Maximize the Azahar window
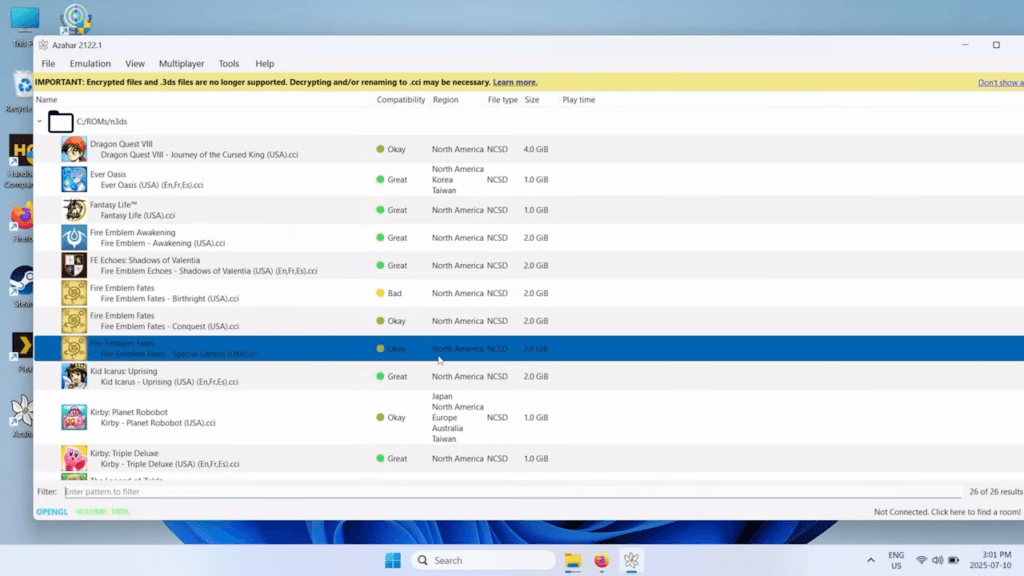1024x576 pixels. click(x=996, y=45)
